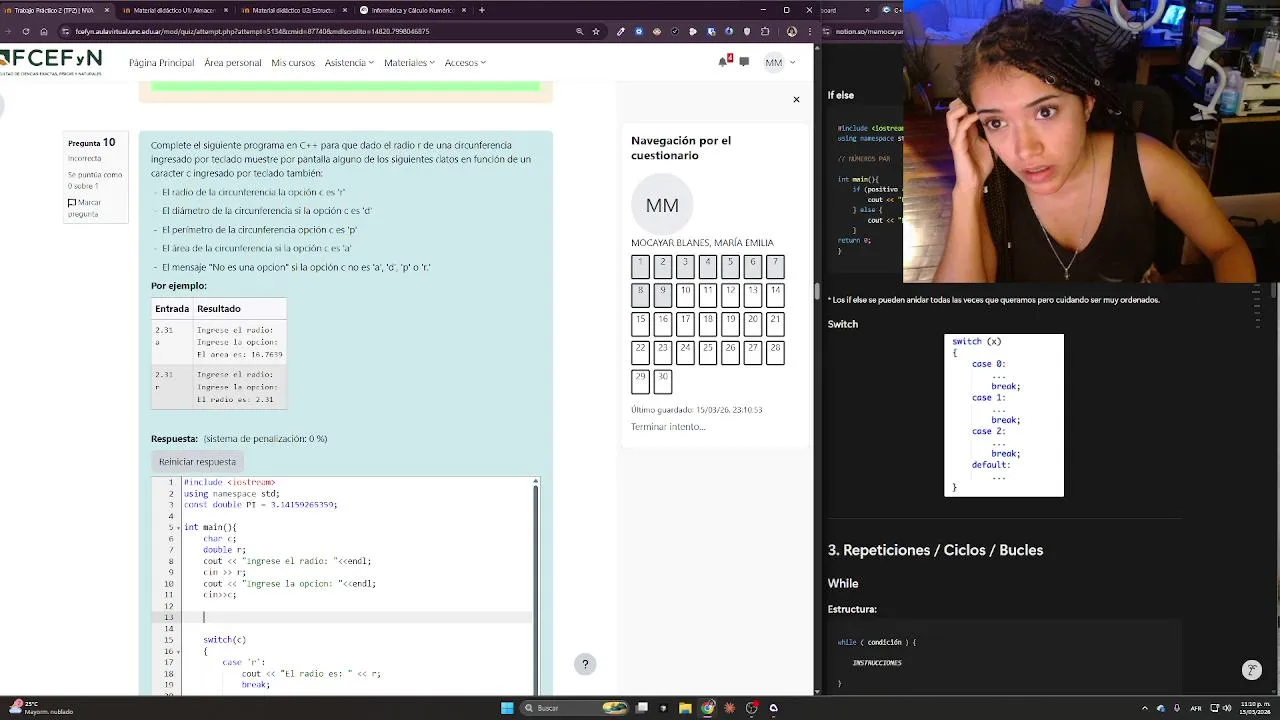1280x720 pixels.
Task: Click the round floating button in Notion window
Action: pyautogui.click(x=1251, y=670)
